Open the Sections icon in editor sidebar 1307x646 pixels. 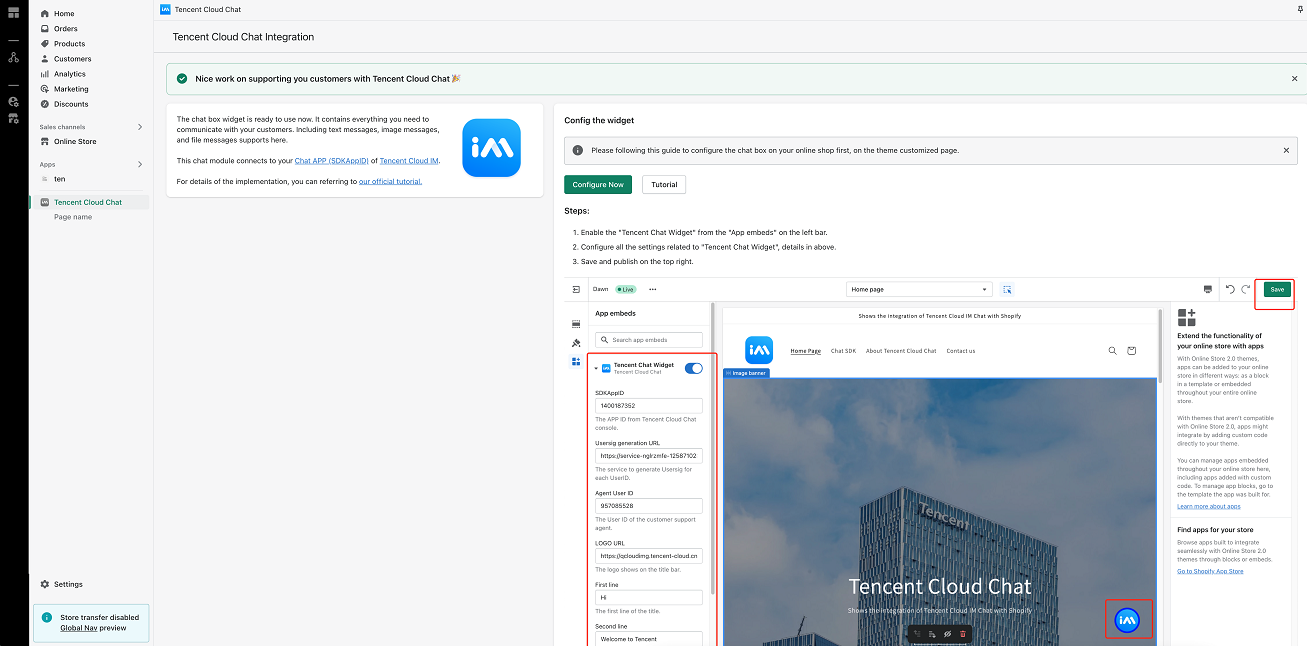(x=576, y=324)
